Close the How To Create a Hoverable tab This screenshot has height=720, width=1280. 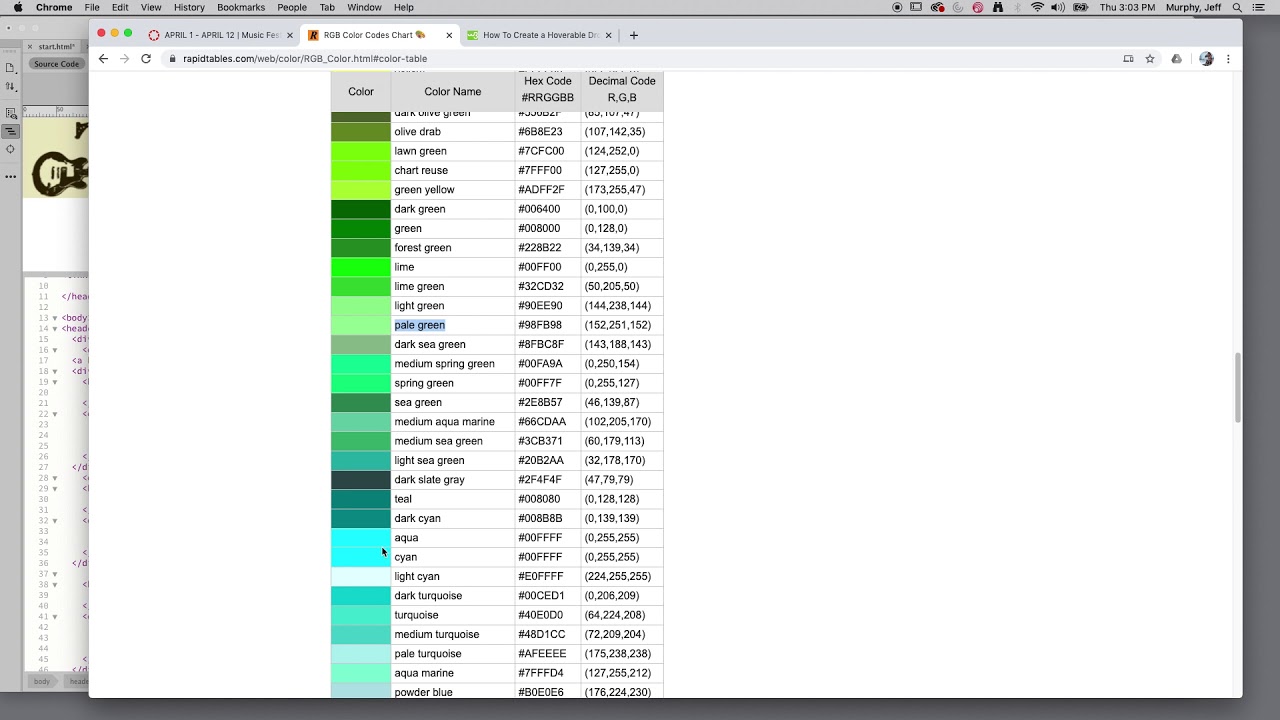click(608, 35)
